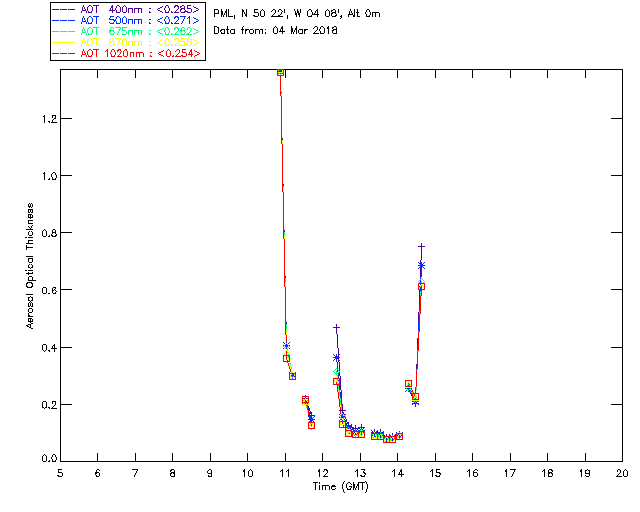The height and width of the screenshot is (512, 640).
Task: Click the x-axis tick label 16
Action: [x=473, y=473]
